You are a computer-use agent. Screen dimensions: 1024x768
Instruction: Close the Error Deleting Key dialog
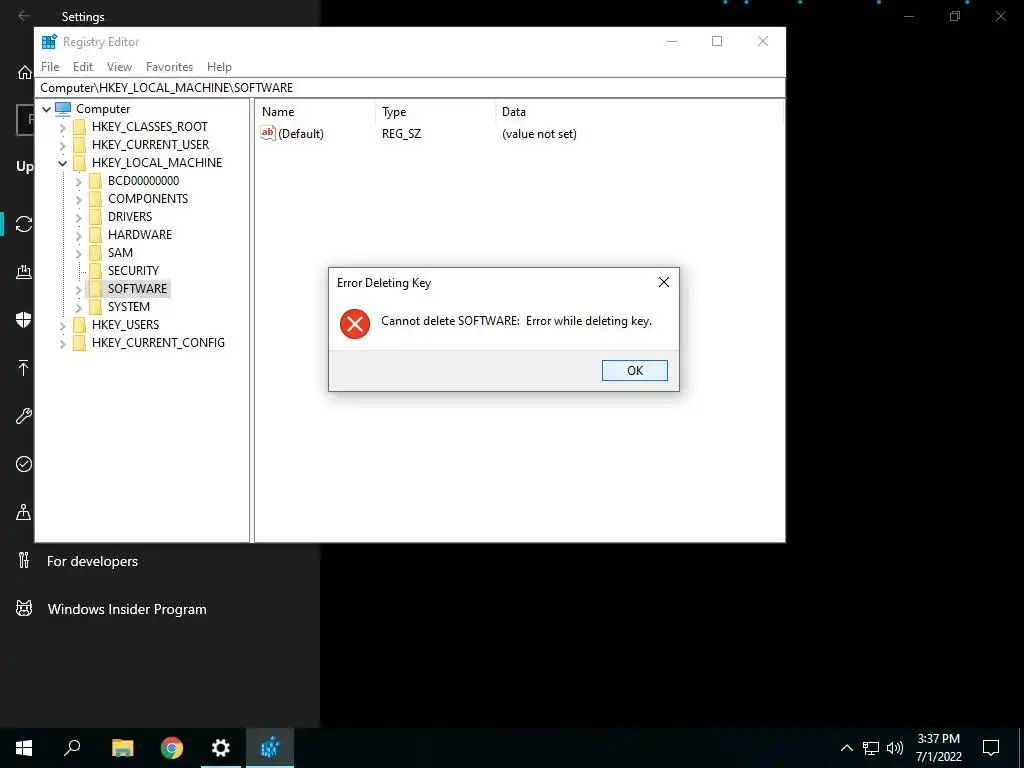(664, 282)
